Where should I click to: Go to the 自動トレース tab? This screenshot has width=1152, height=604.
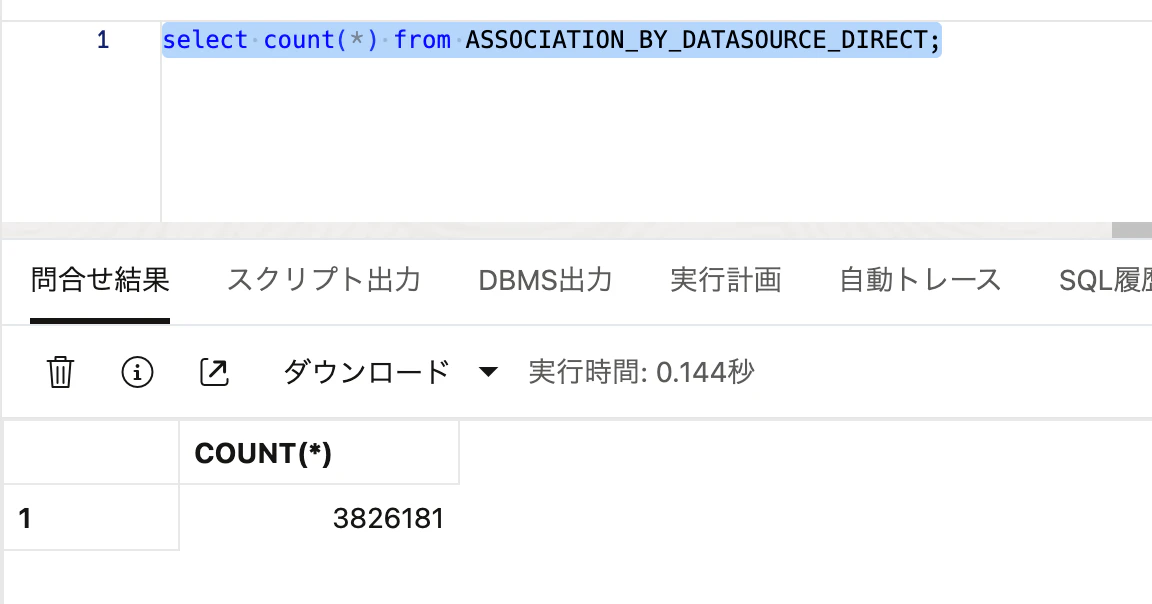click(920, 280)
